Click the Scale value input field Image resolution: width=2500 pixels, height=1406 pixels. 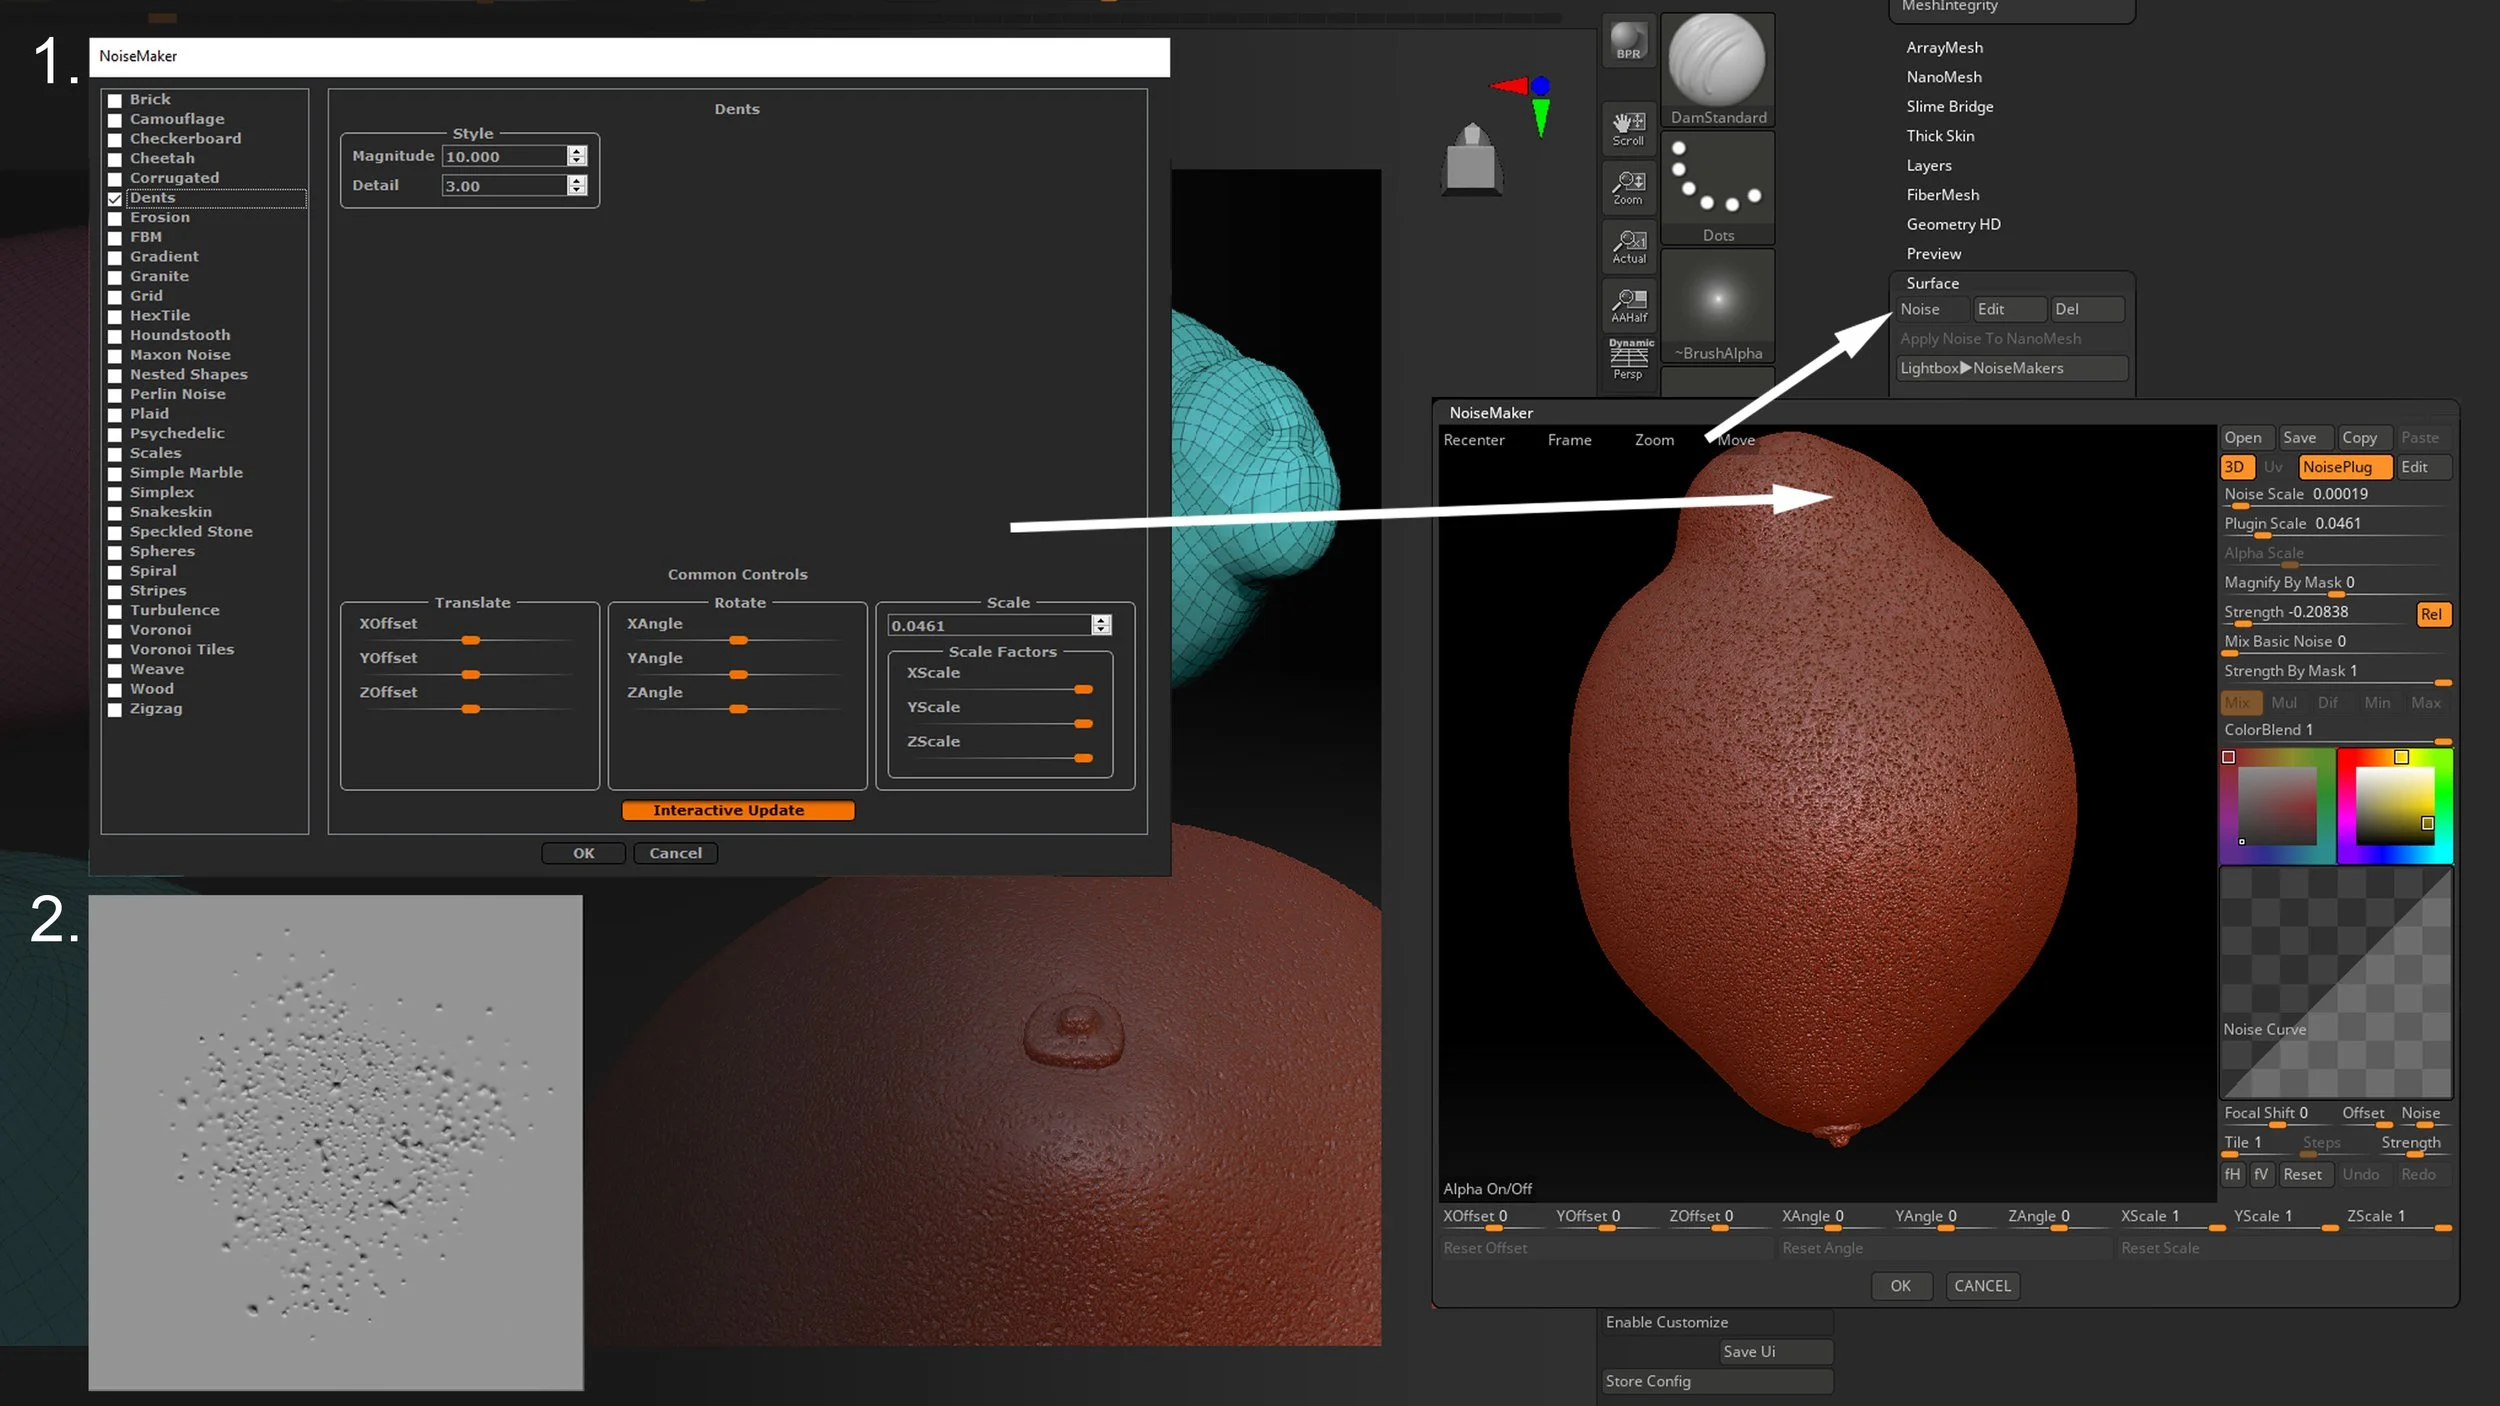pos(988,626)
